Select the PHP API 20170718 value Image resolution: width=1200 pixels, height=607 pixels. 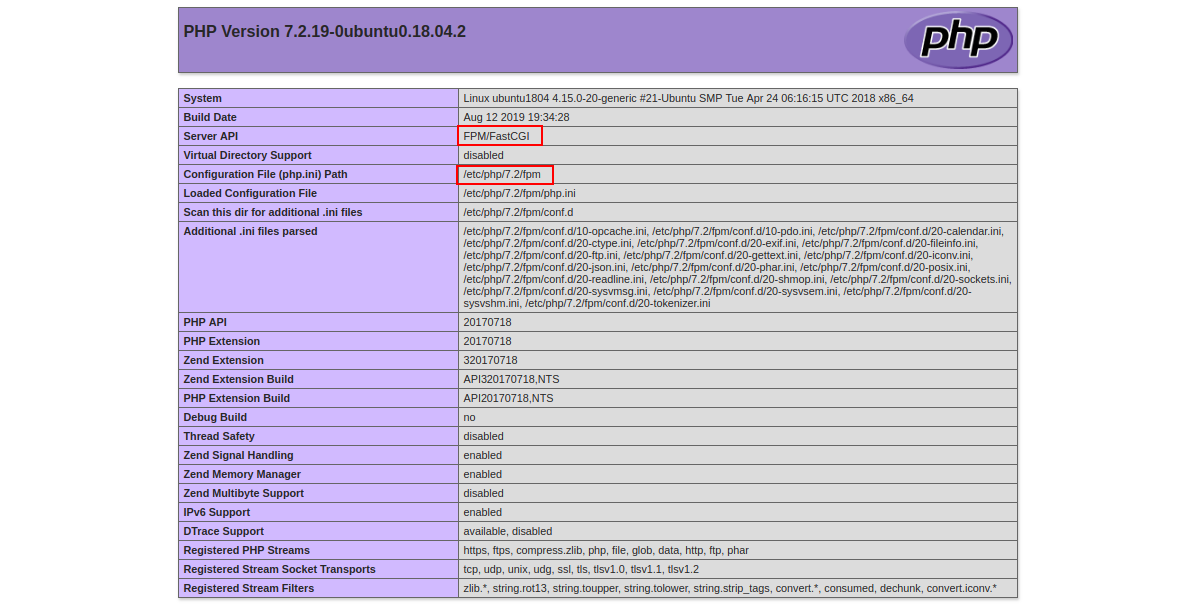click(x=487, y=322)
